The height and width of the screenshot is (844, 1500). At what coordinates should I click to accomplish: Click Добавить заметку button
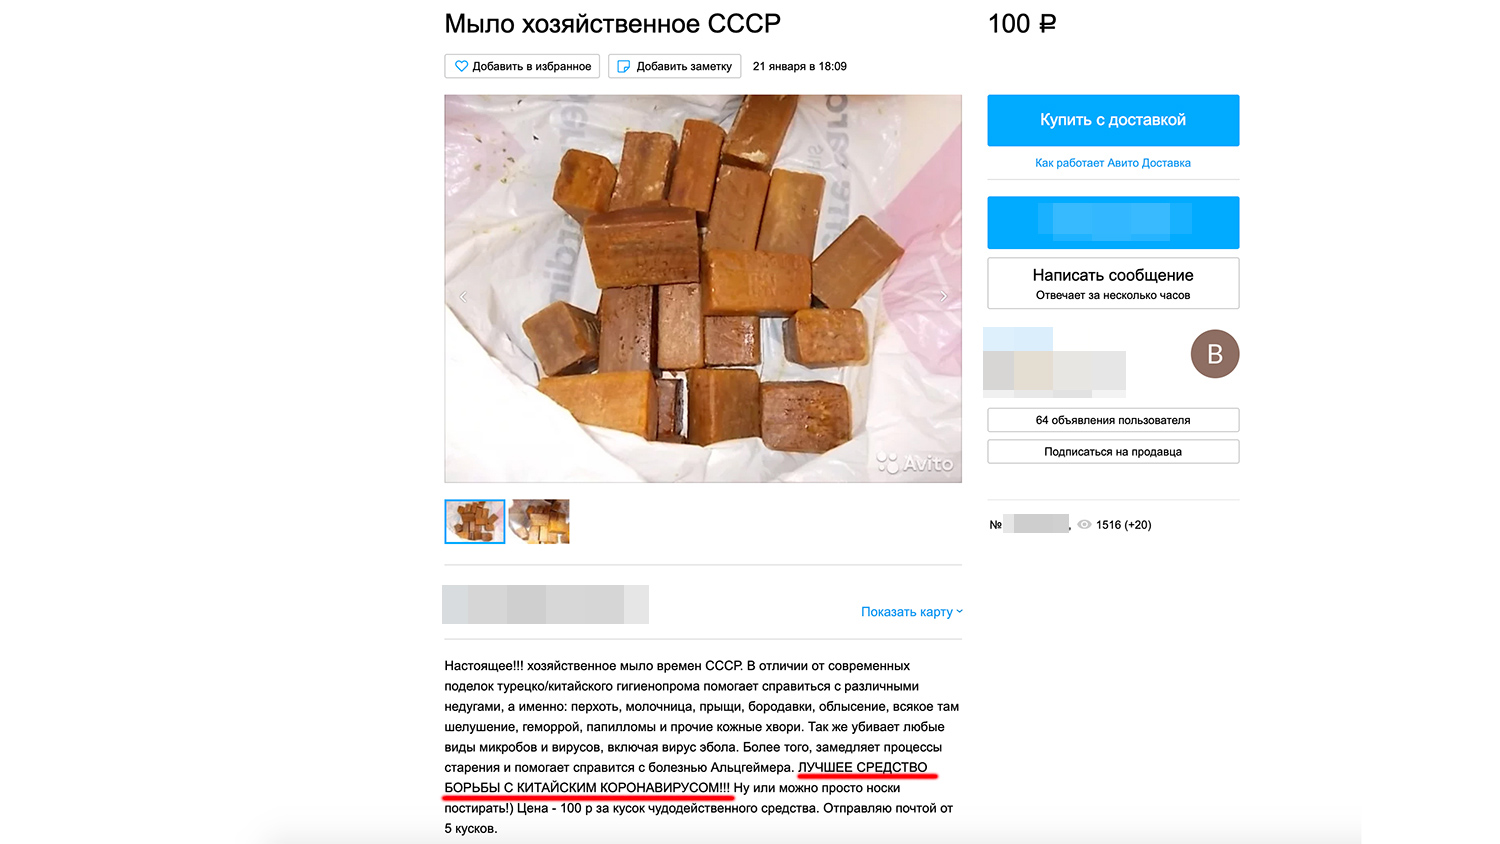[x=675, y=66]
